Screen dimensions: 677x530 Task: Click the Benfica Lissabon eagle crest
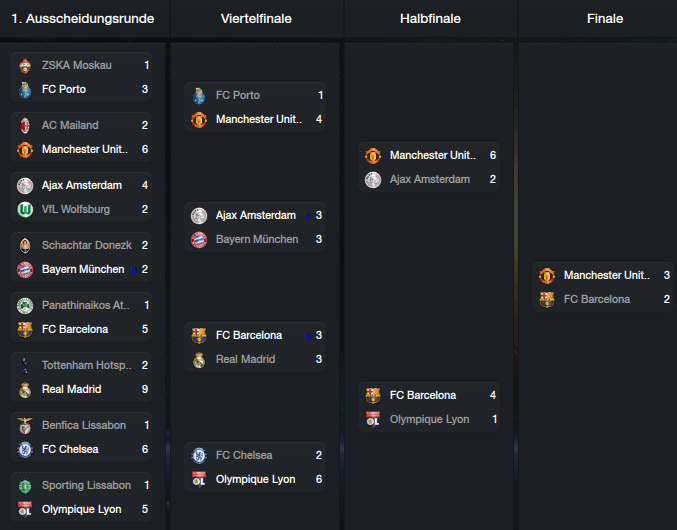coord(25,426)
